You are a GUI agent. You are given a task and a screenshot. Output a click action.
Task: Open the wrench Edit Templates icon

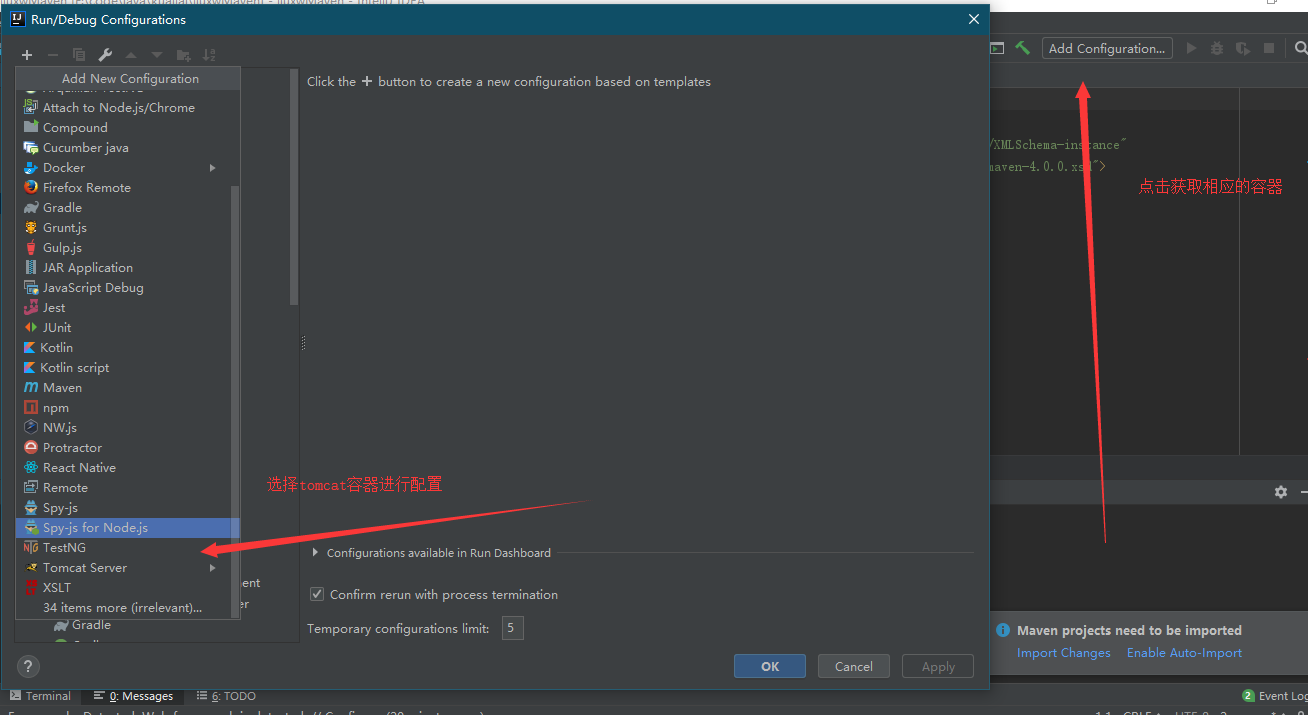tap(105, 55)
